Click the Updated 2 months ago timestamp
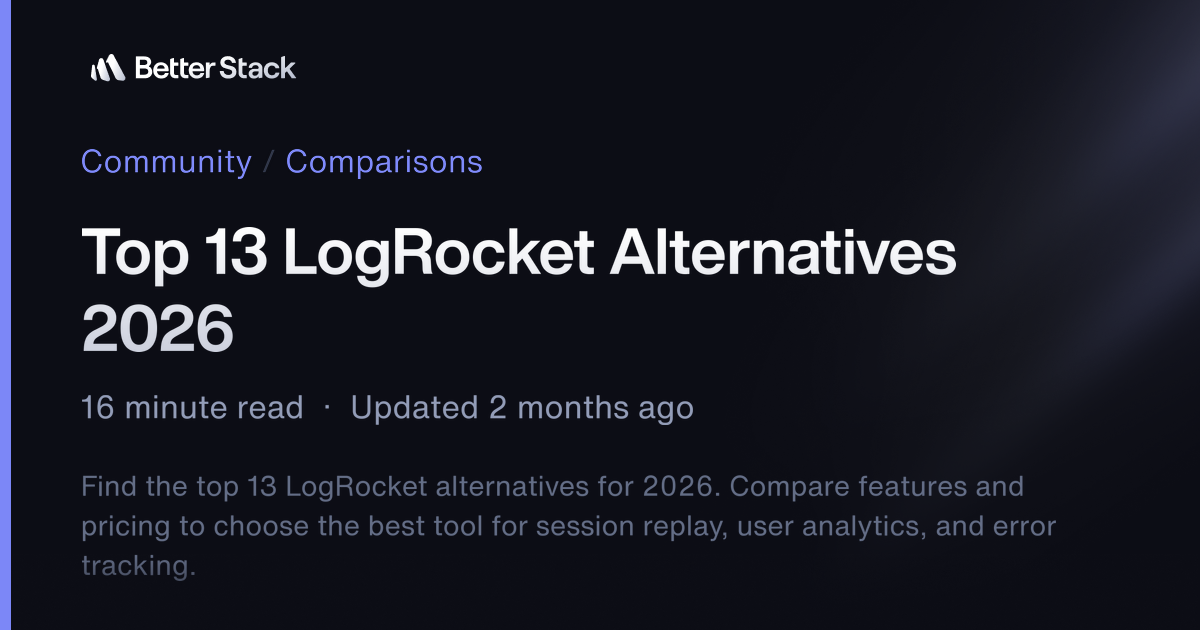The image size is (1200, 630). click(522, 408)
